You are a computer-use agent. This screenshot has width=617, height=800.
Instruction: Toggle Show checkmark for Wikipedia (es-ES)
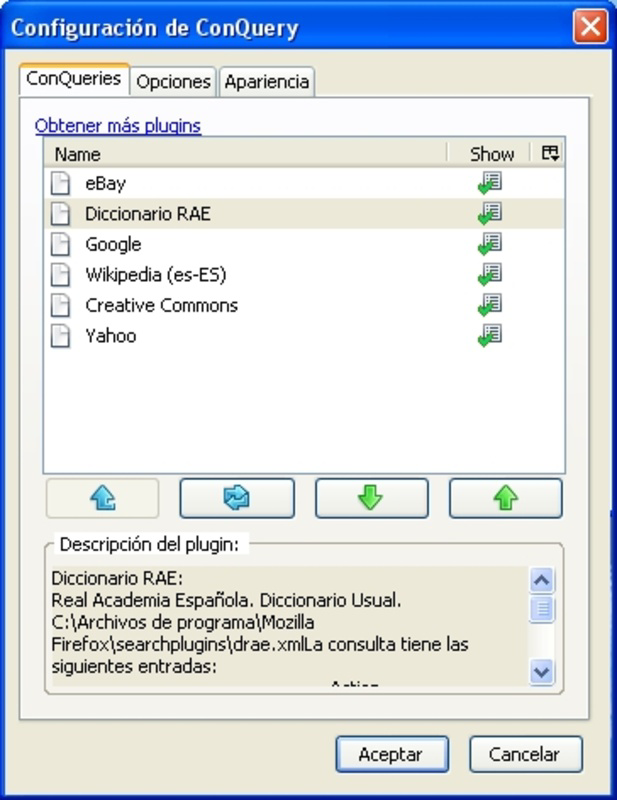point(489,275)
